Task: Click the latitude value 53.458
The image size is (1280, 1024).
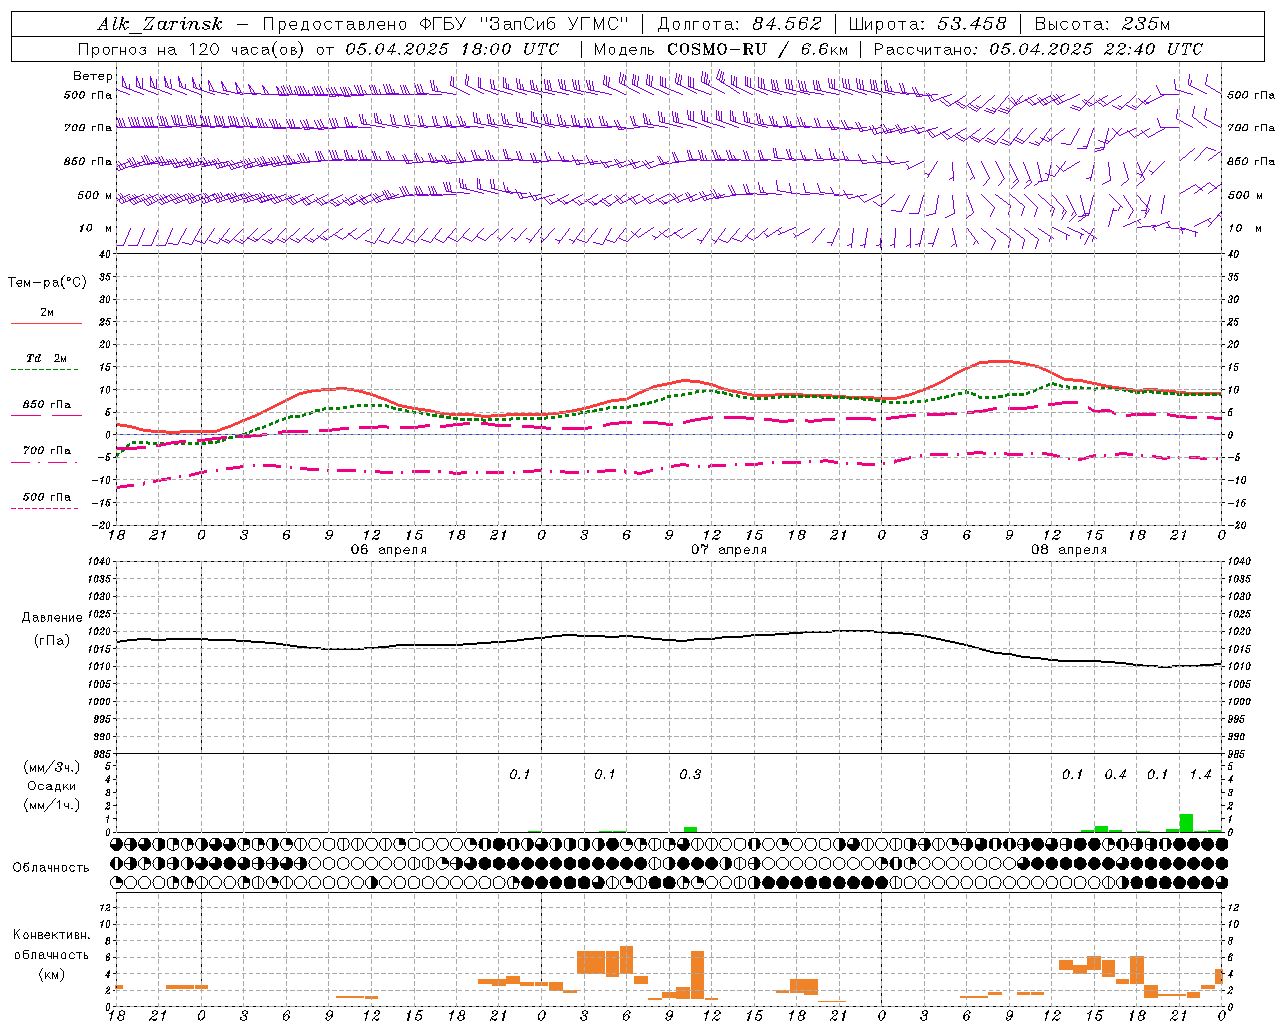Action: pyautogui.click(x=971, y=24)
